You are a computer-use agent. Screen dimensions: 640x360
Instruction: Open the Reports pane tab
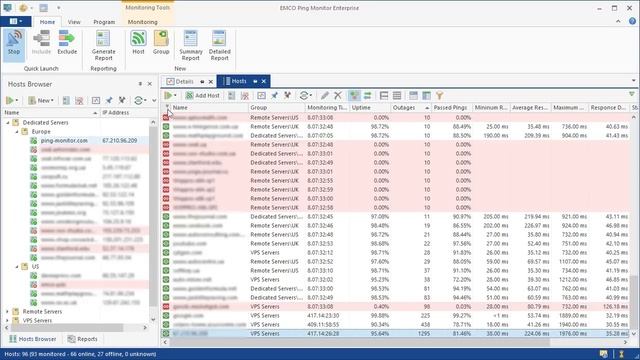click(x=82, y=339)
